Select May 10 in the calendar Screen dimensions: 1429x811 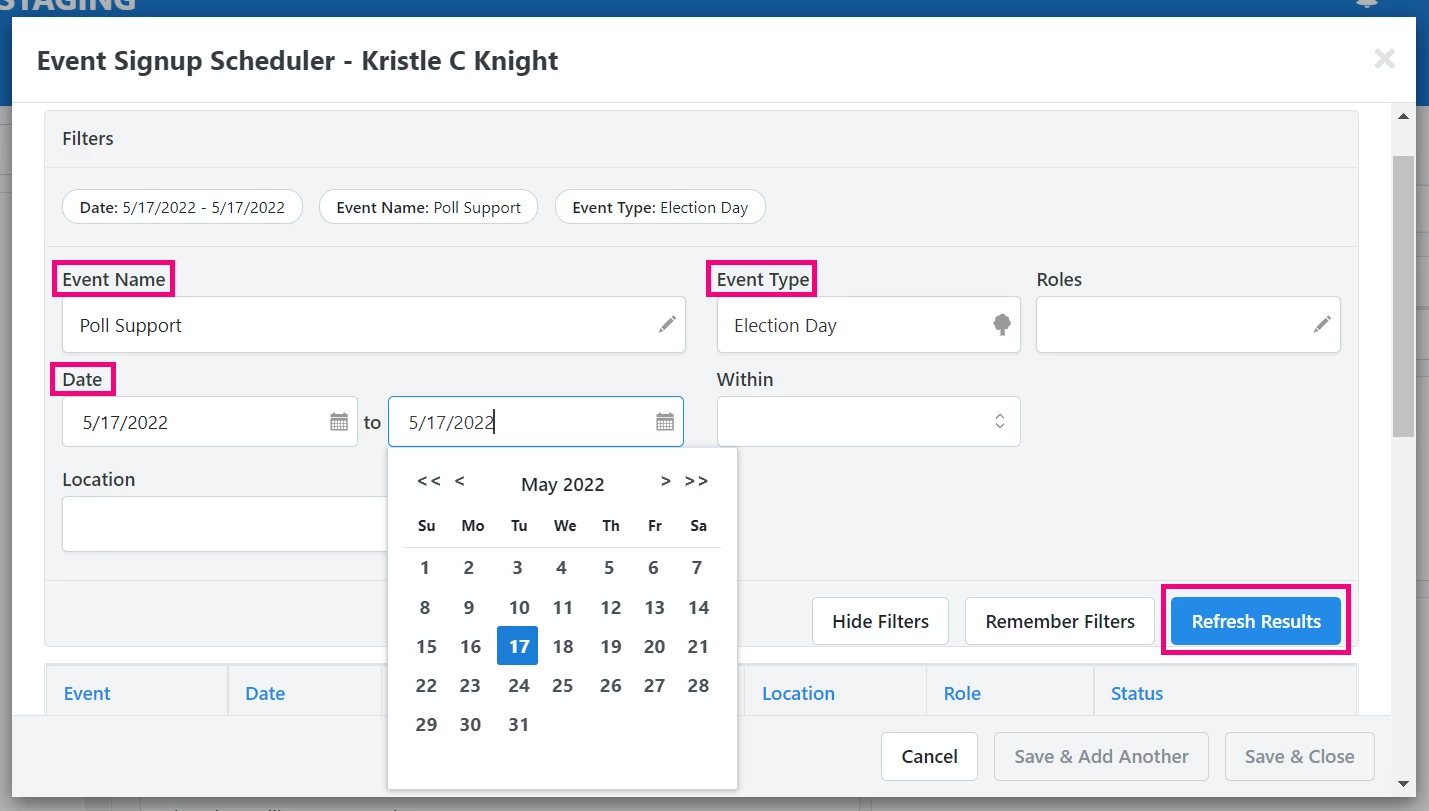click(x=518, y=607)
